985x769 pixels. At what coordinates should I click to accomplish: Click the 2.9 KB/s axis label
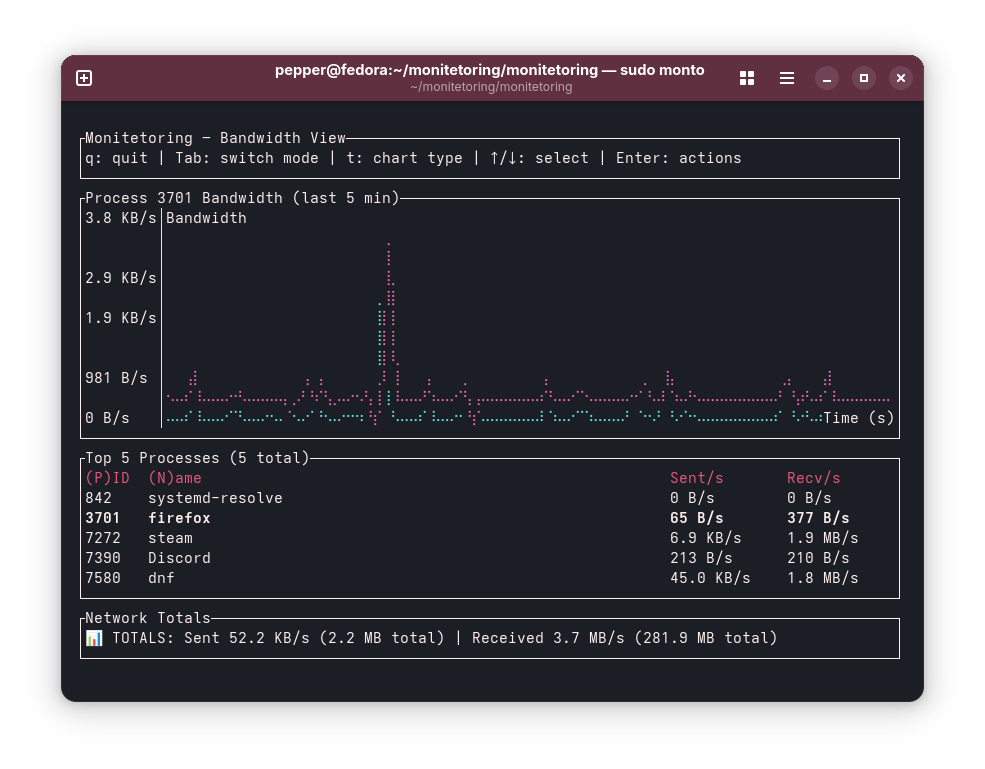(121, 278)
